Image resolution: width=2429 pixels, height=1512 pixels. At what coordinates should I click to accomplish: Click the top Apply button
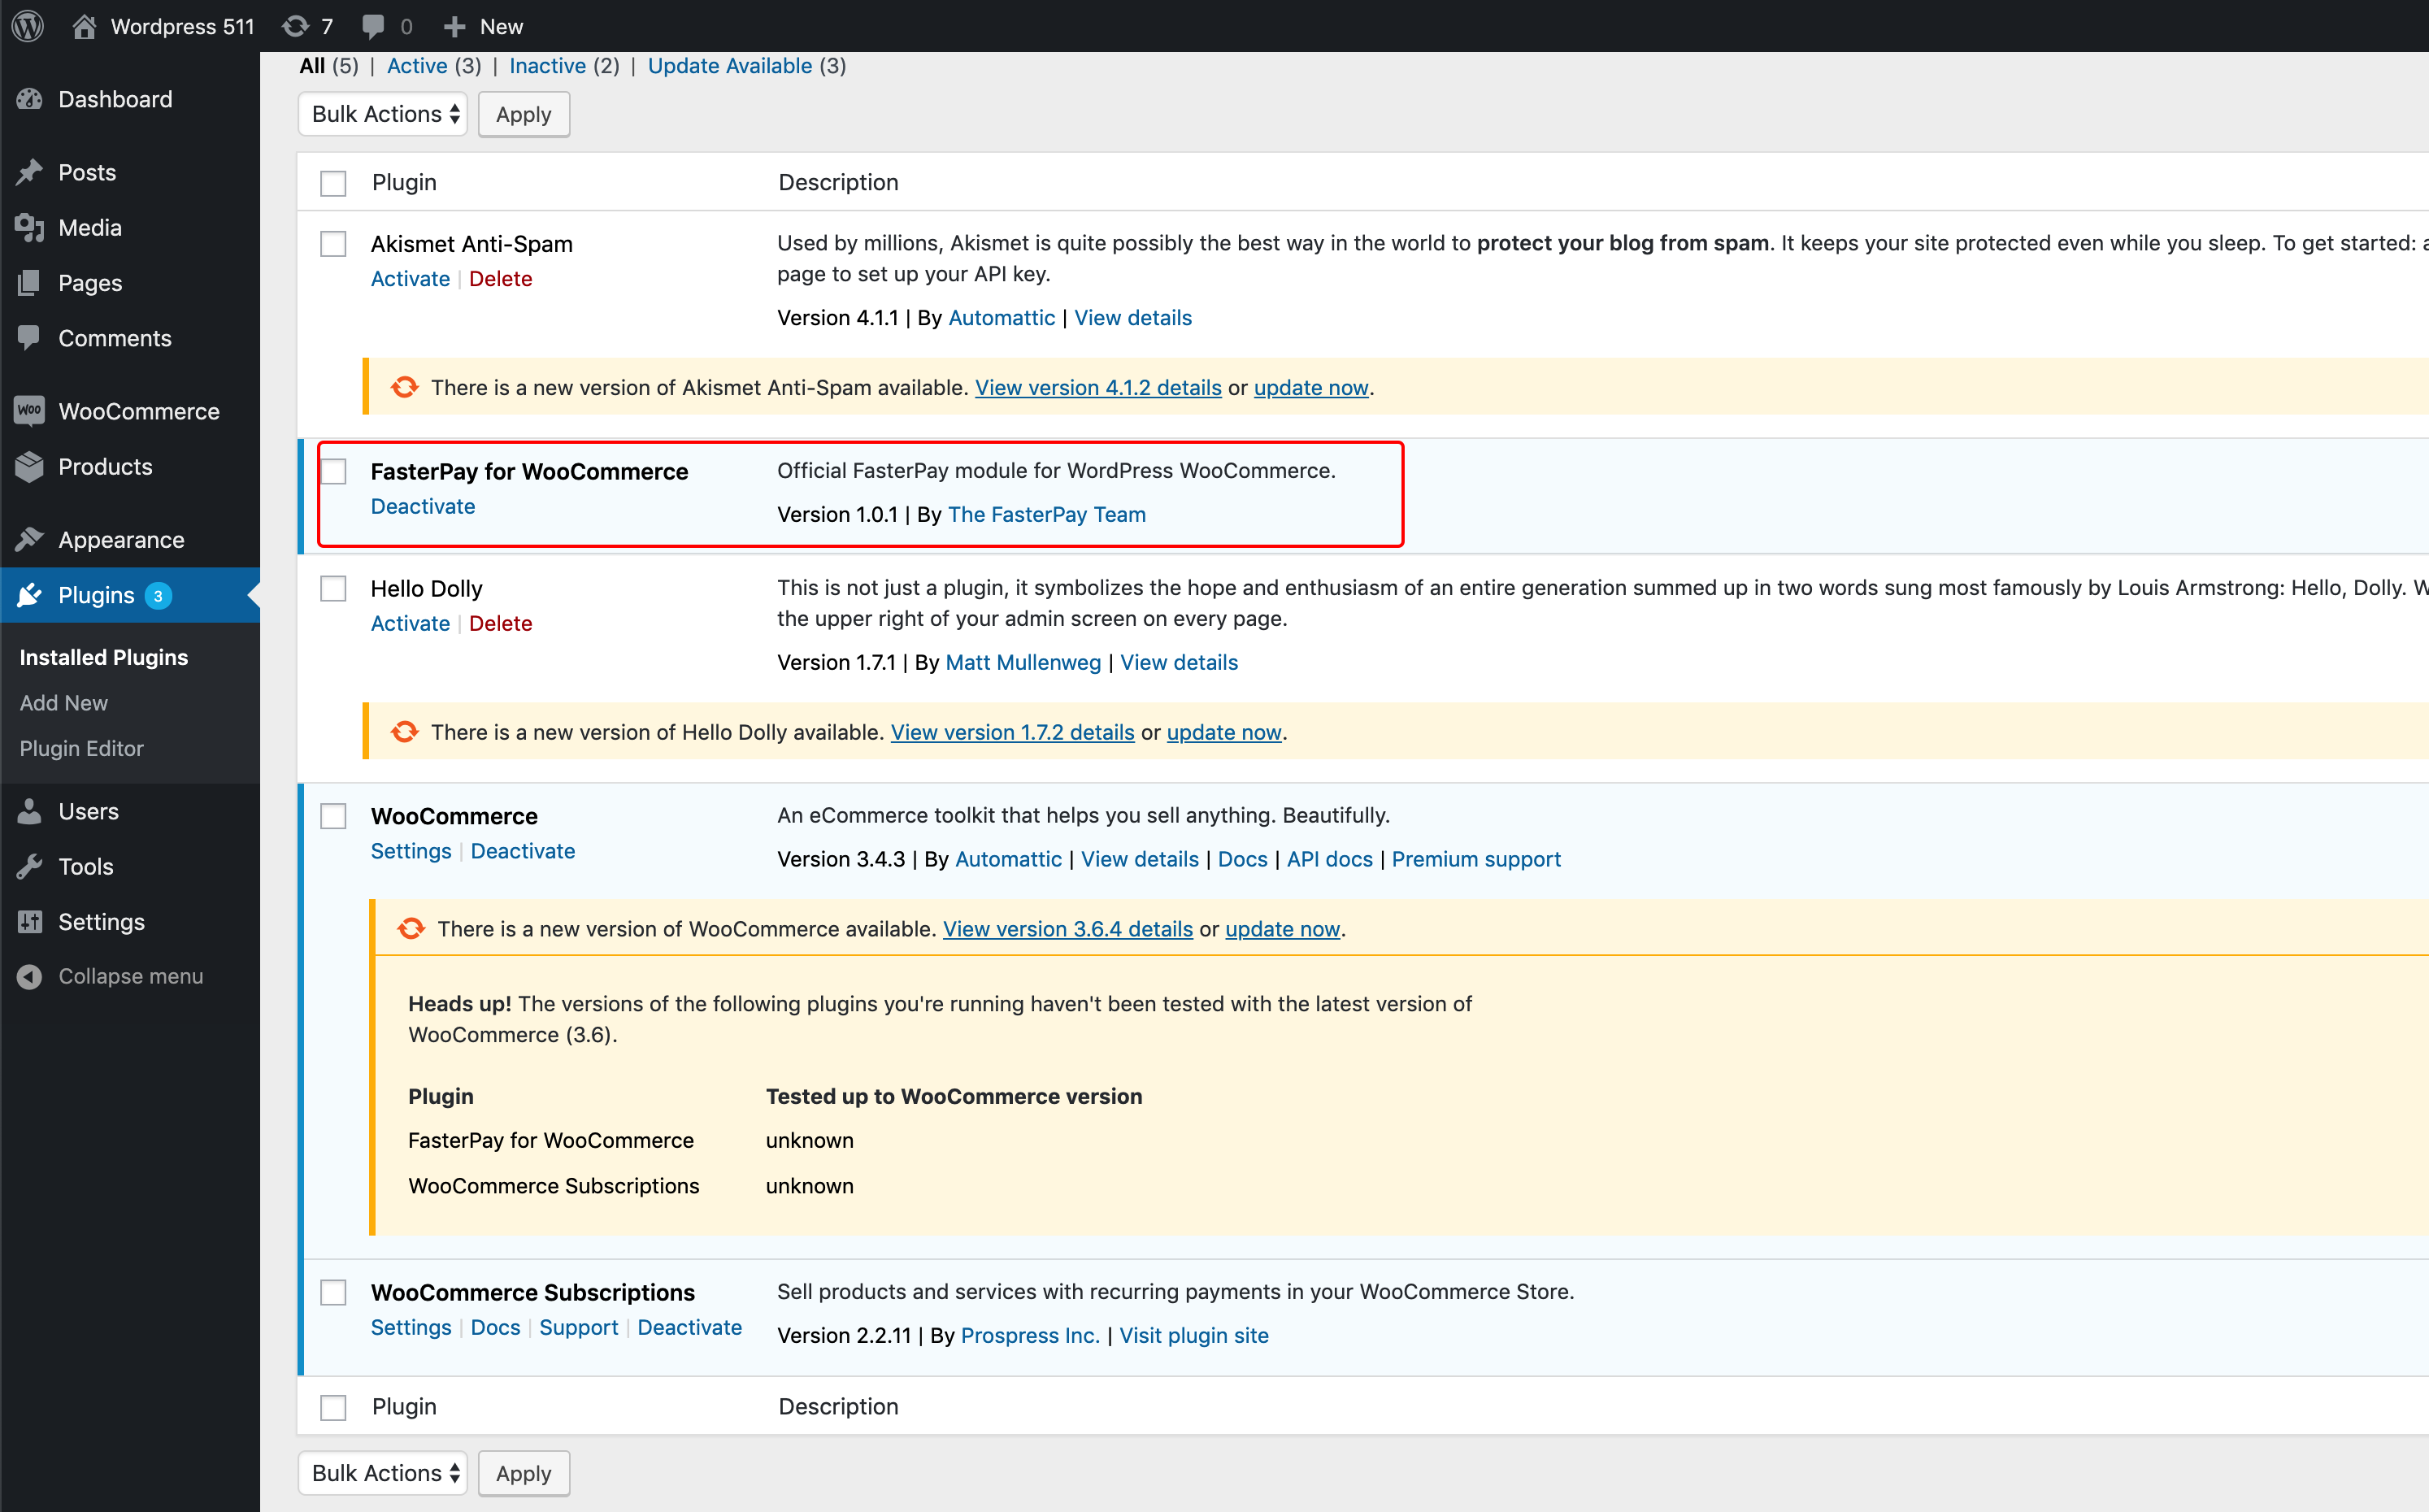524,114
